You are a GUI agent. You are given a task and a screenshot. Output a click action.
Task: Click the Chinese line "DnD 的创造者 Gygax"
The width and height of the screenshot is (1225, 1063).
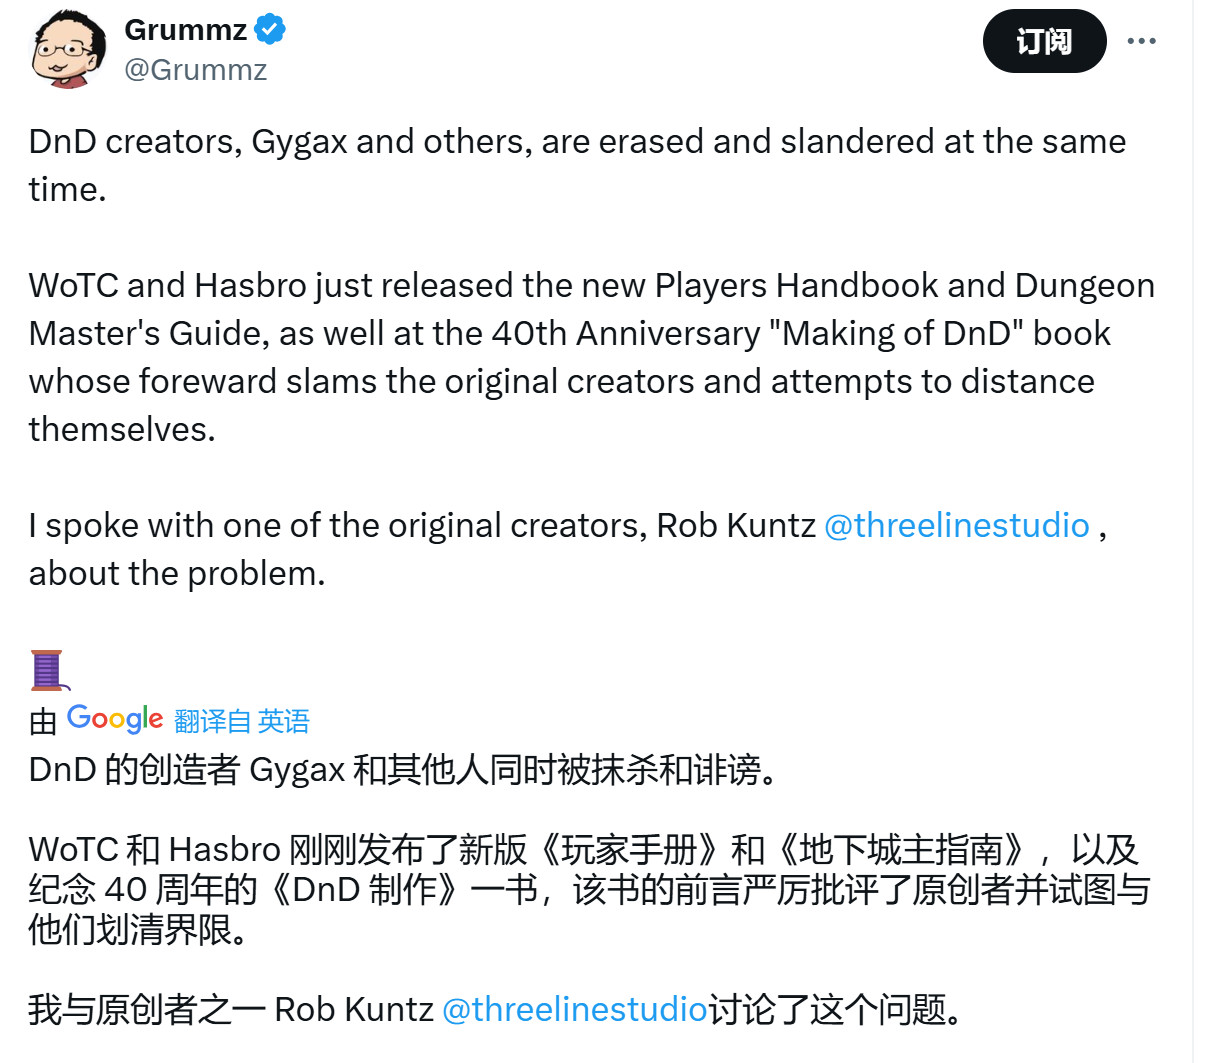(x=402, y=770)
